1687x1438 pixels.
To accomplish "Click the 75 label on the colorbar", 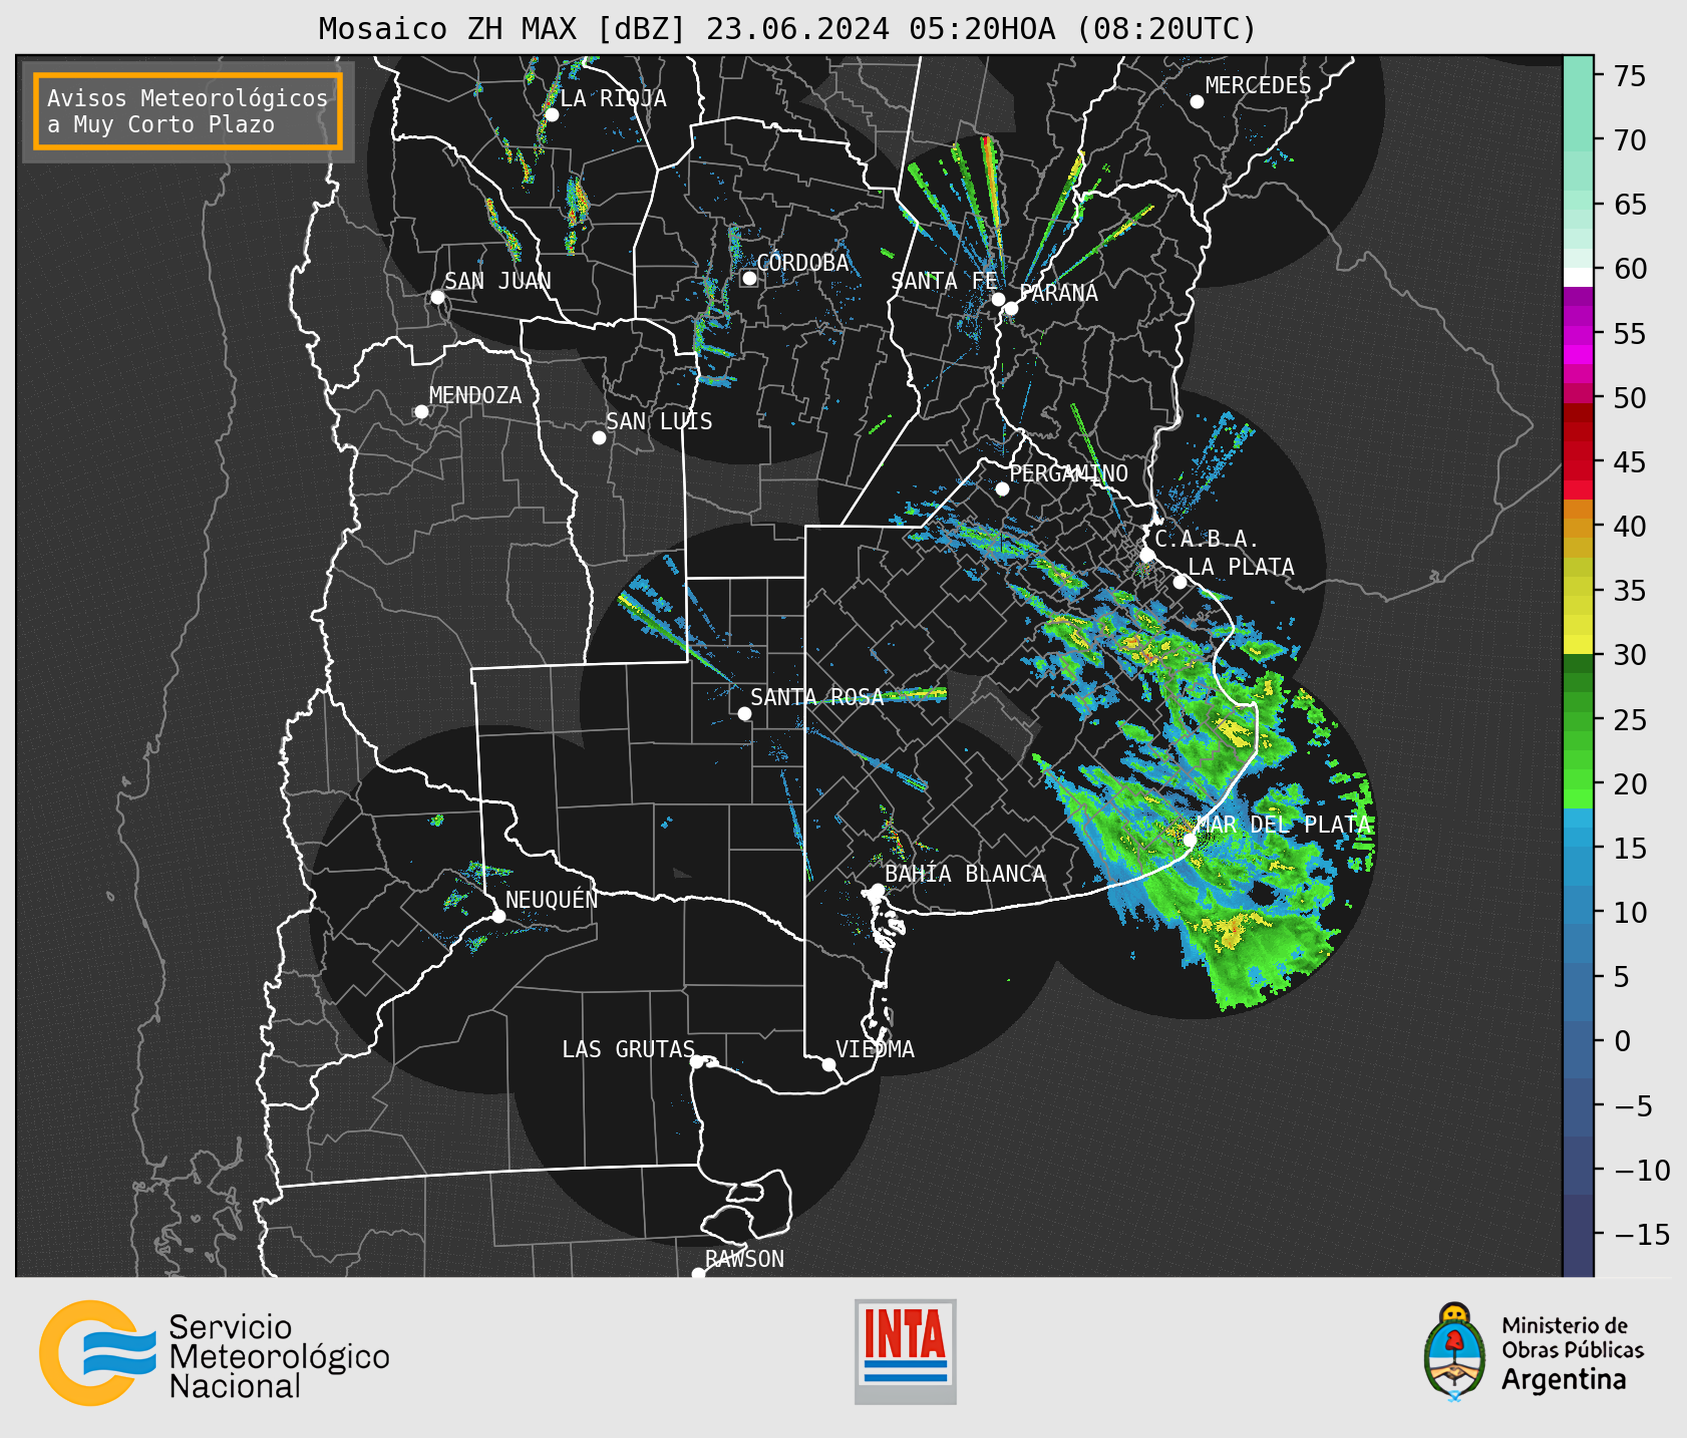I will pos(1630,76).
